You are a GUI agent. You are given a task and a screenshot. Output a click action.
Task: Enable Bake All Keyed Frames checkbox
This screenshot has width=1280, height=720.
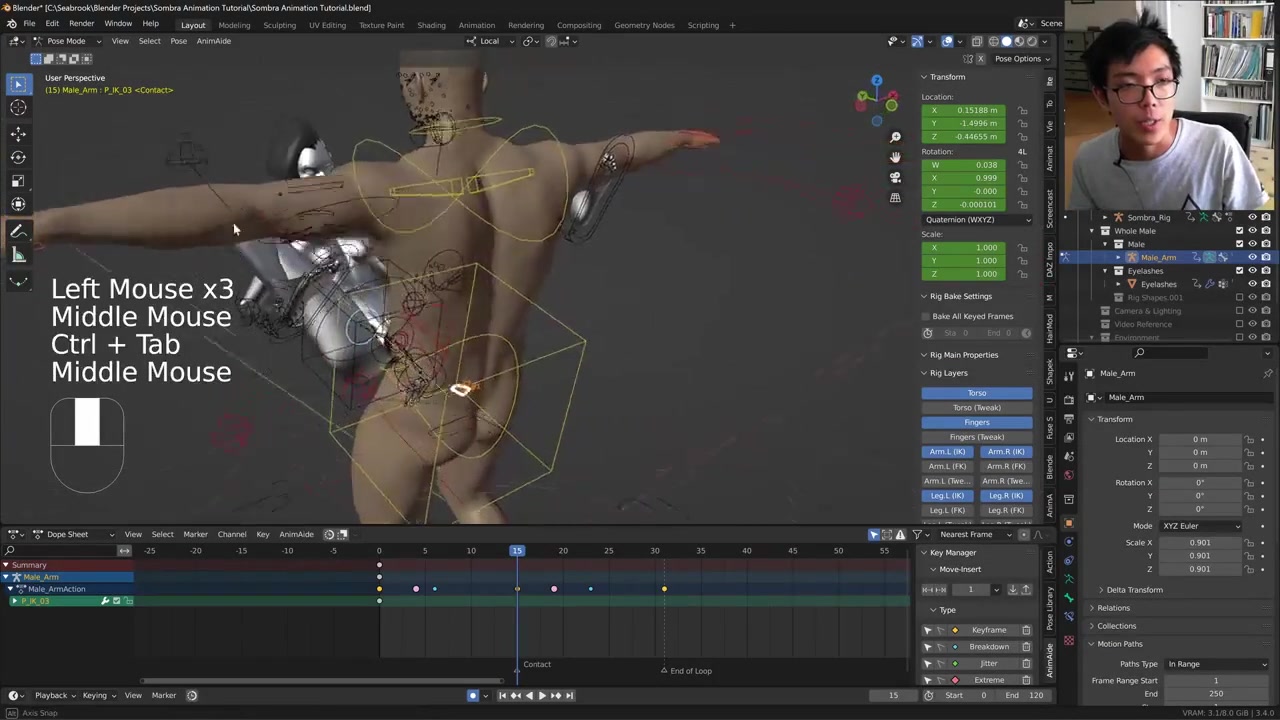pos(927,316)
